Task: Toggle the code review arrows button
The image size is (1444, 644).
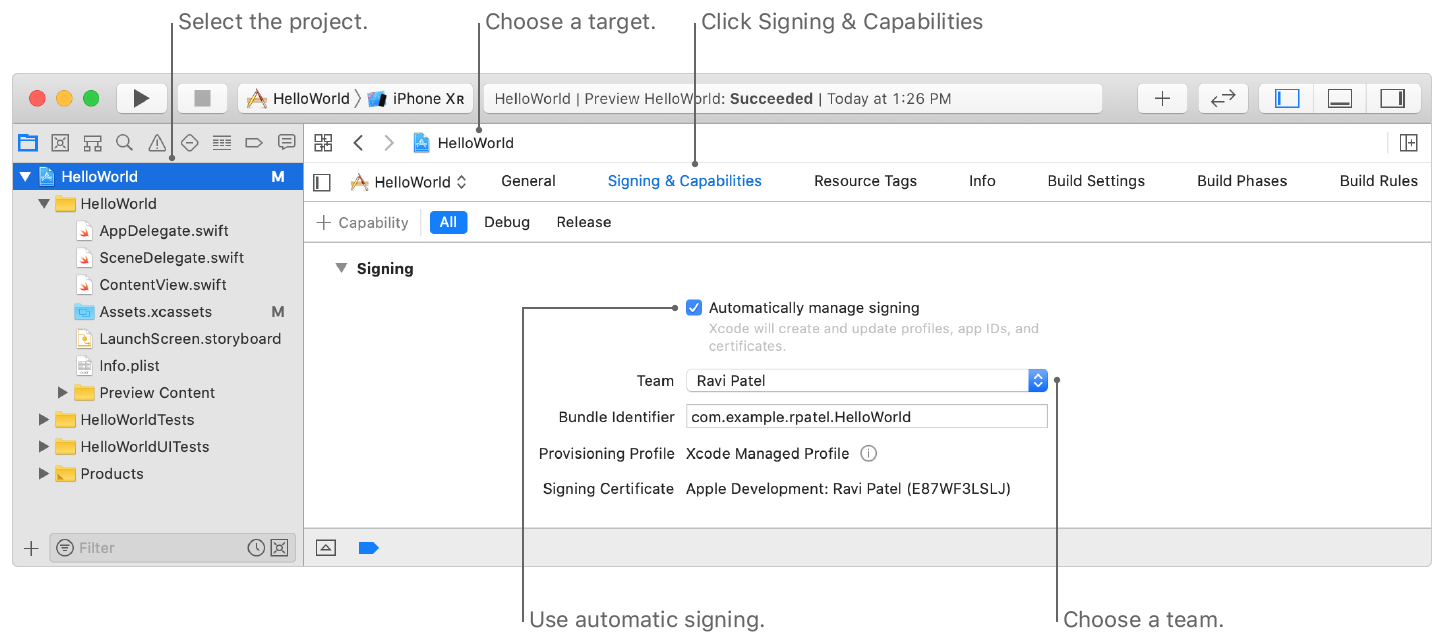Action: click(1223, 98)
